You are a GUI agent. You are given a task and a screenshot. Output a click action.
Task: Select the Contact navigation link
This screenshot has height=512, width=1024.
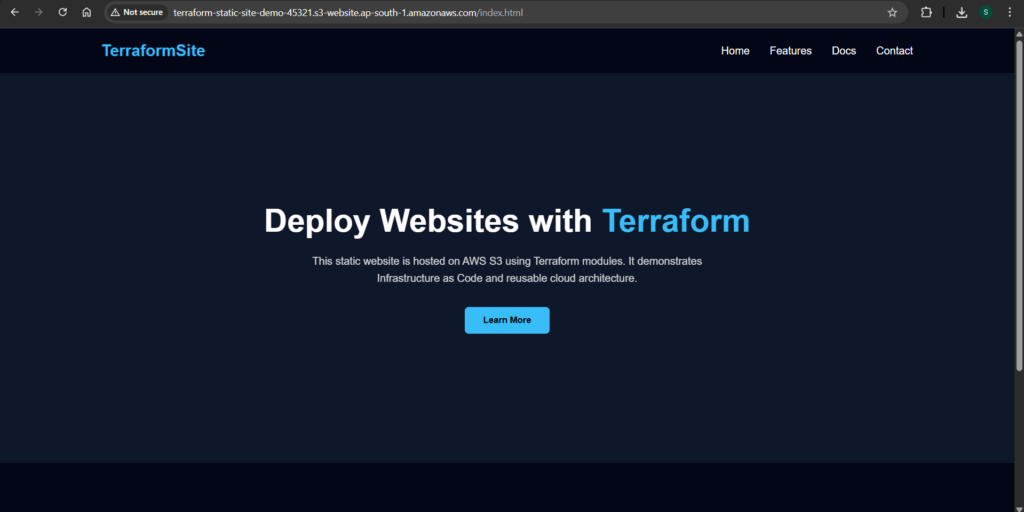[x=894, y=51]
